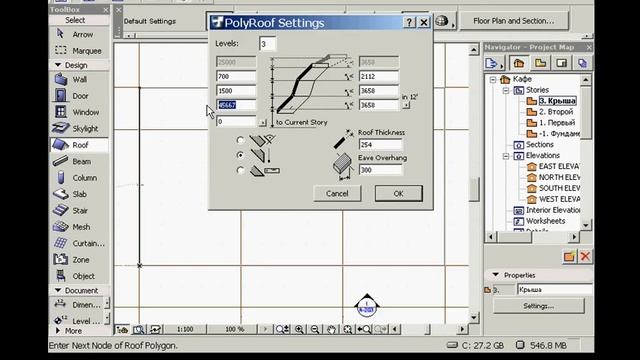Pick the Mesh tool
640x360 pixels.
(79, 227)
